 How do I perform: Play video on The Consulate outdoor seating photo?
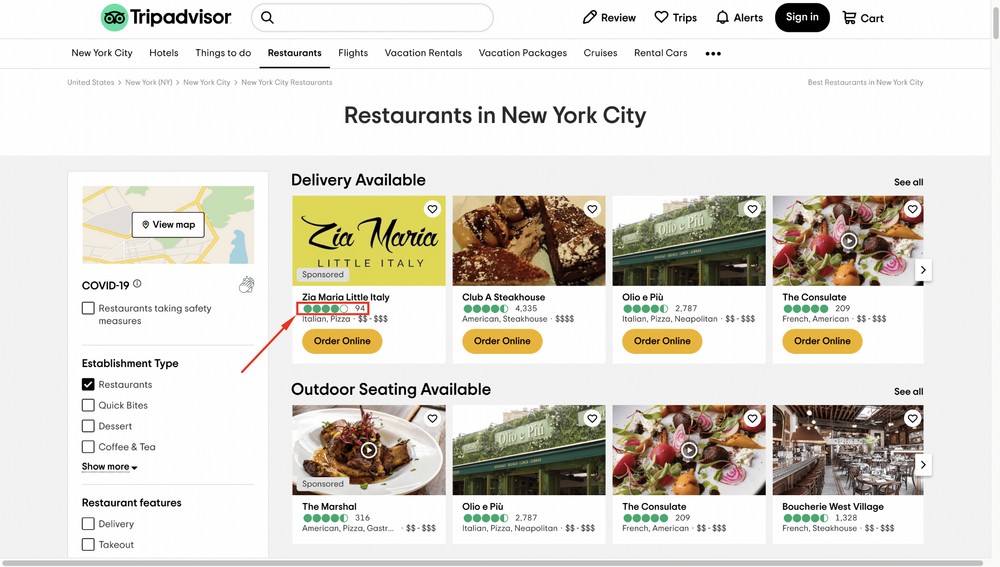689,450
